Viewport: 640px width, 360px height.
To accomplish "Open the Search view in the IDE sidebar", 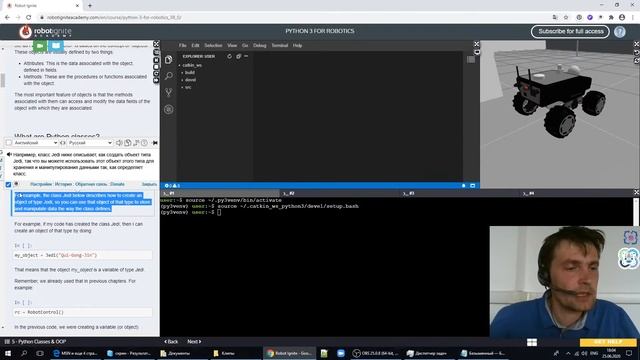I will 169,76.
